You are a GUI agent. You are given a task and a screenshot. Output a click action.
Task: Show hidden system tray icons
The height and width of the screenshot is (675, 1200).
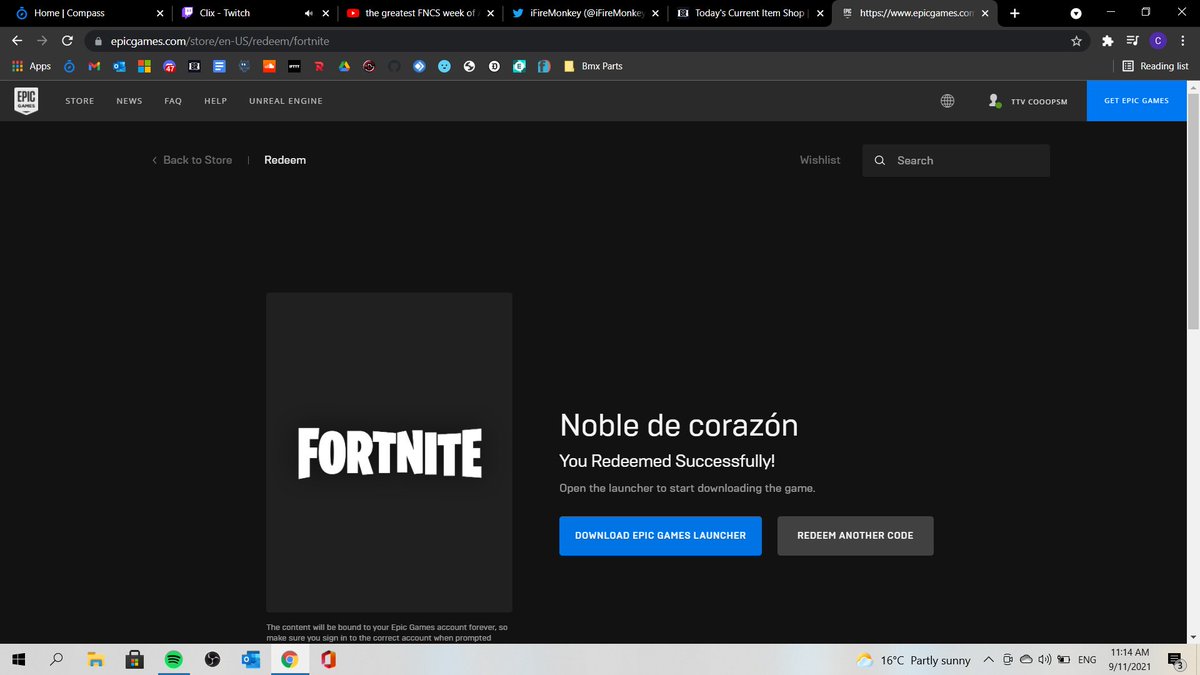(x=988, y=660)
